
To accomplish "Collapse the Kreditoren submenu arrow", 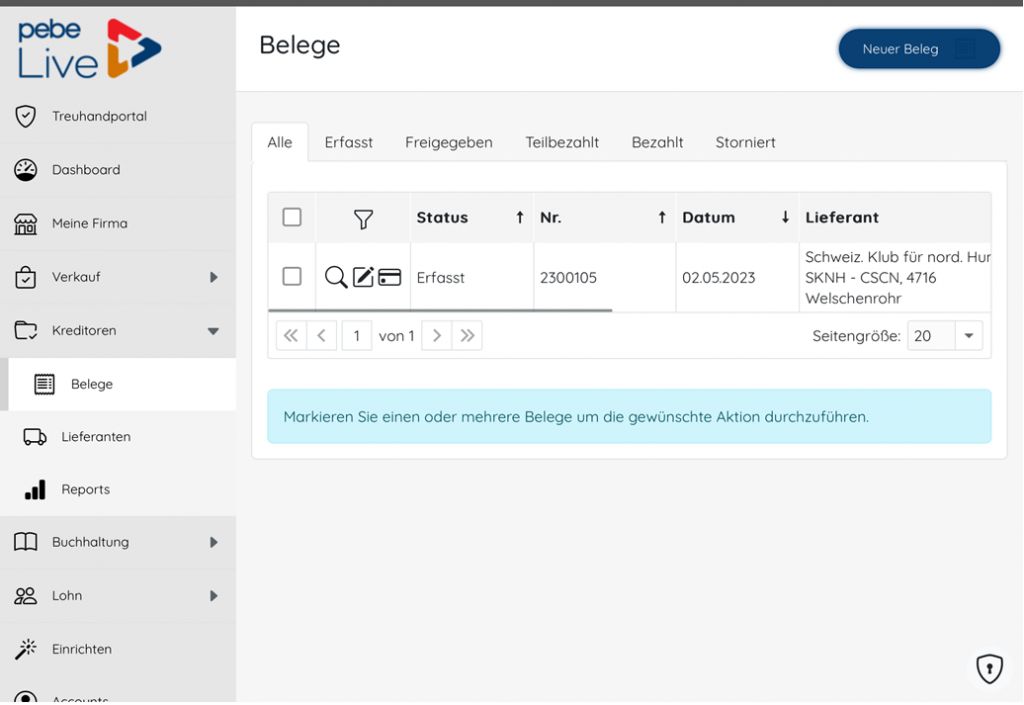I will point(214,331).
